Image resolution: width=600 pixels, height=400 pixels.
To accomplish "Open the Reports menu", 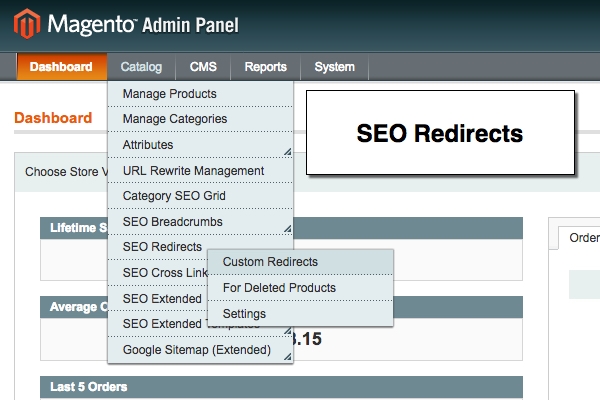I will 266,67.
